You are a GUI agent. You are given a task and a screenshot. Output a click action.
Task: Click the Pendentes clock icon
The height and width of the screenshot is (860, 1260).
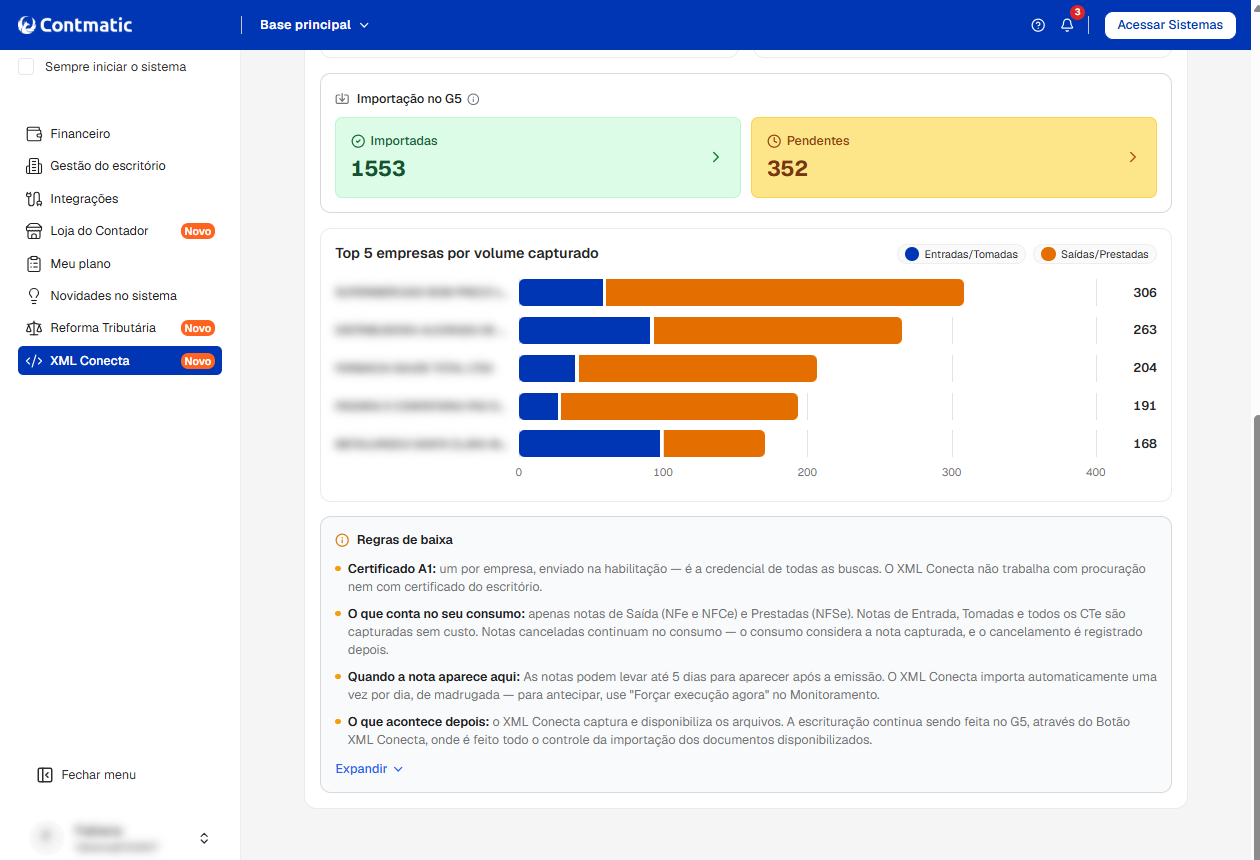click(x=774, y=141)
